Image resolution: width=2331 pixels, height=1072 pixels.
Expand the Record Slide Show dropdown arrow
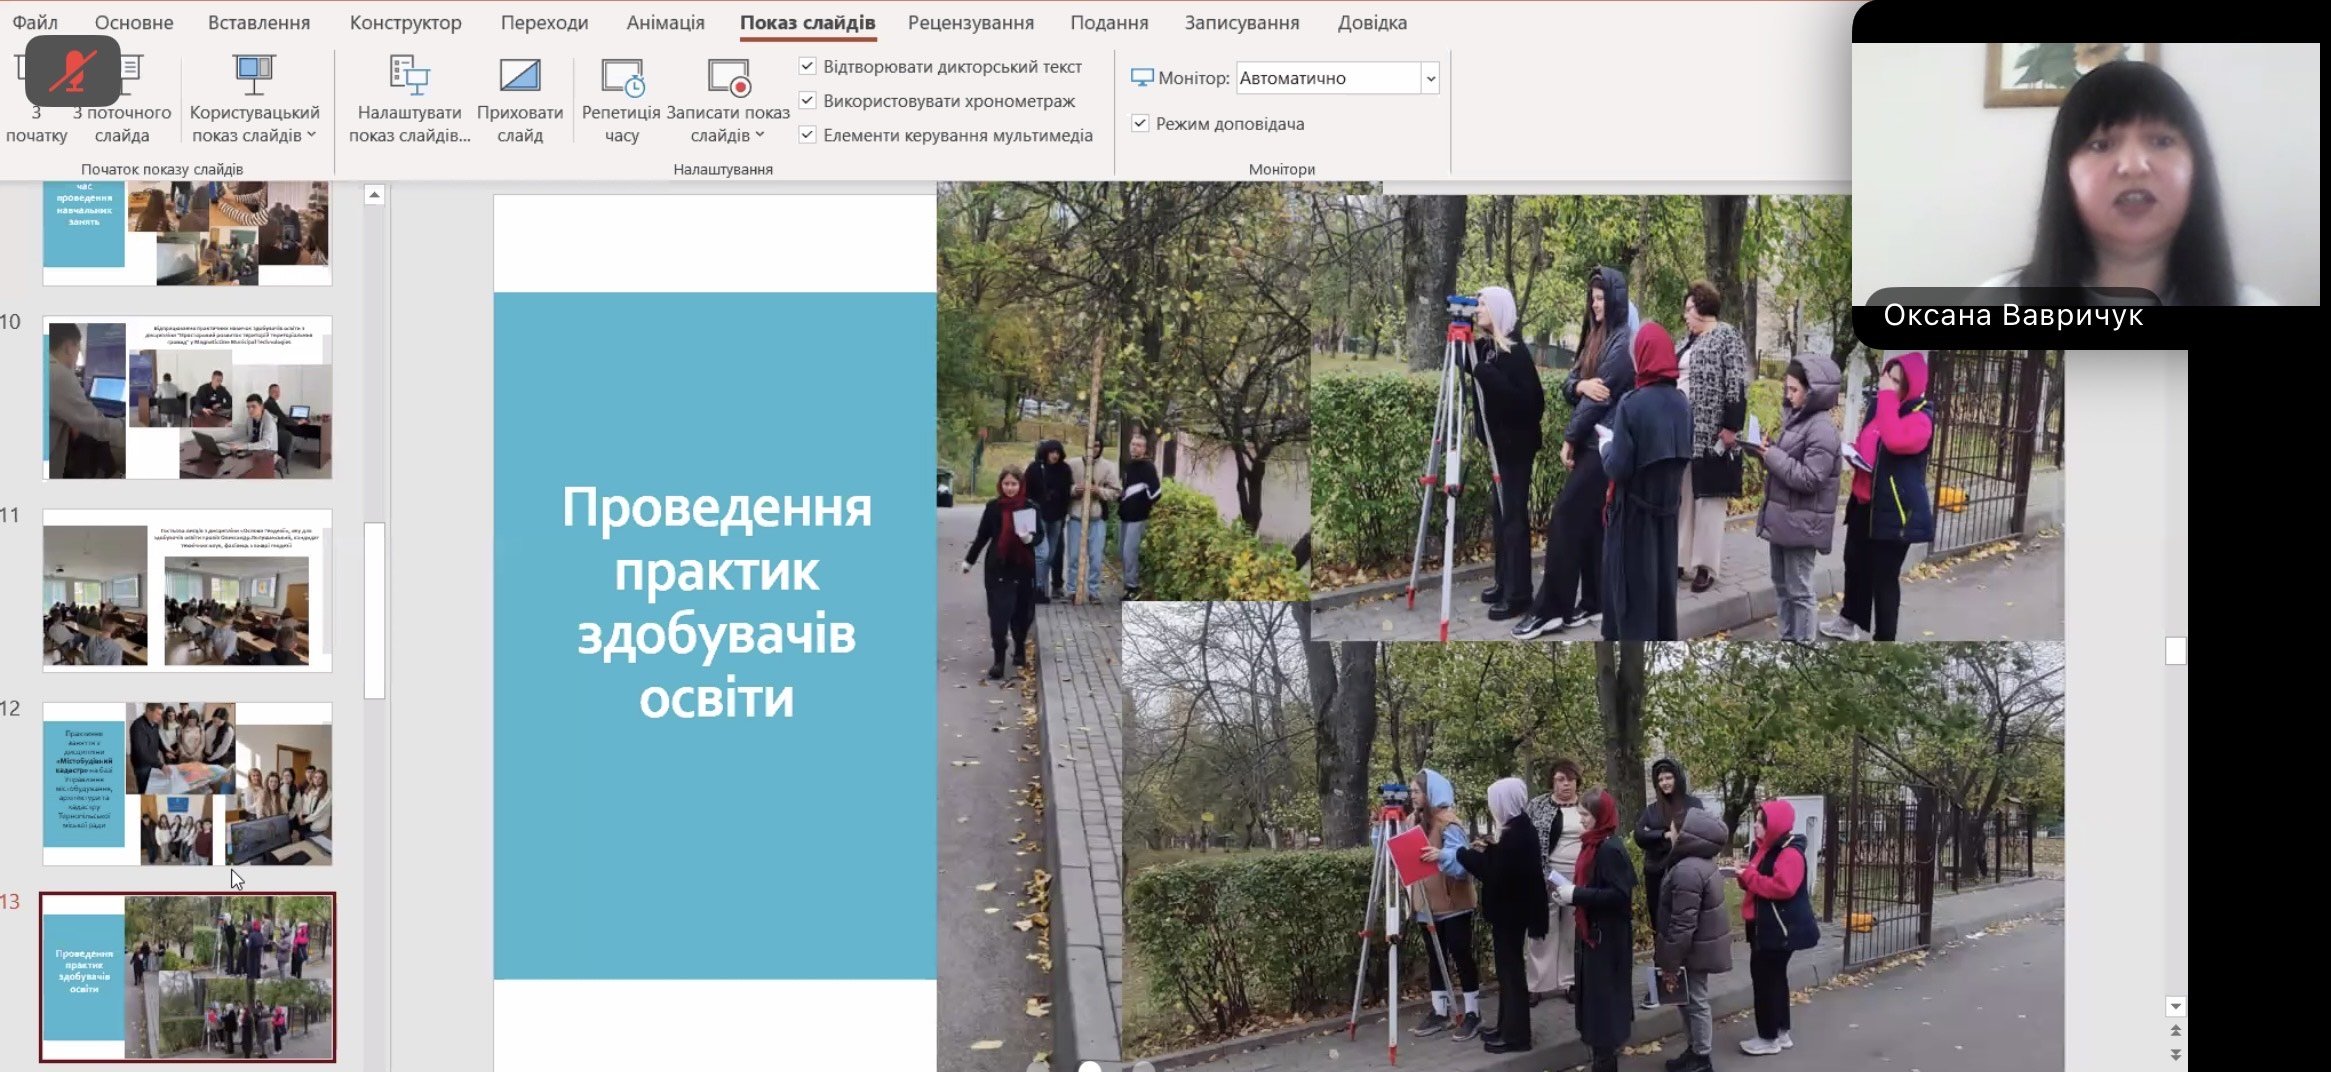pyautogui.click(x=760, y=135)
